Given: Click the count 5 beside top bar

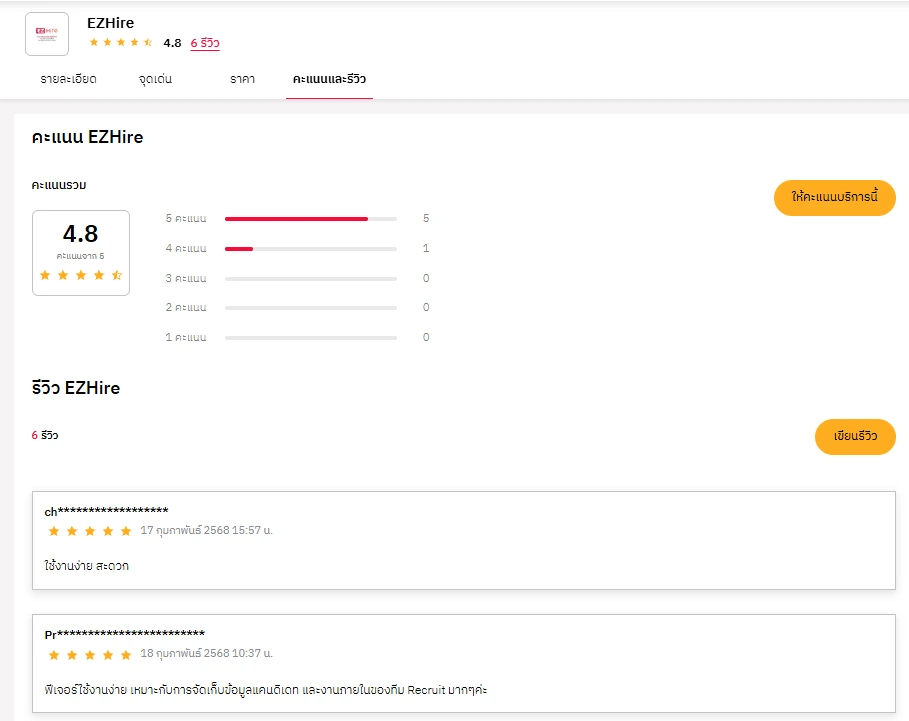Looking at the screenshot, I should click(426, 219).
